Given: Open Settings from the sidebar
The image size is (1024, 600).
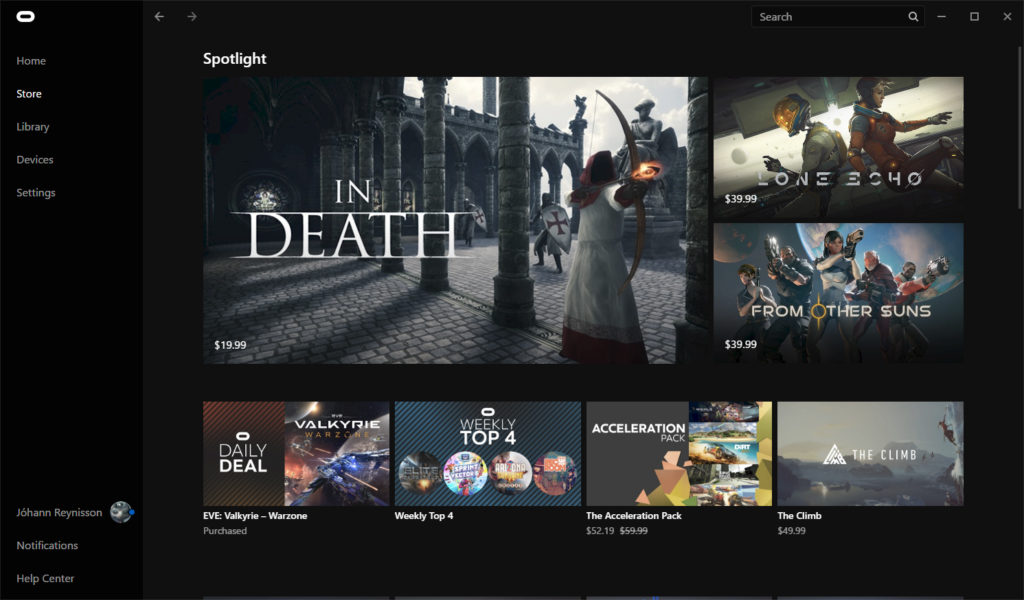Looking at the screenshot, I should [x=36, y=193].
